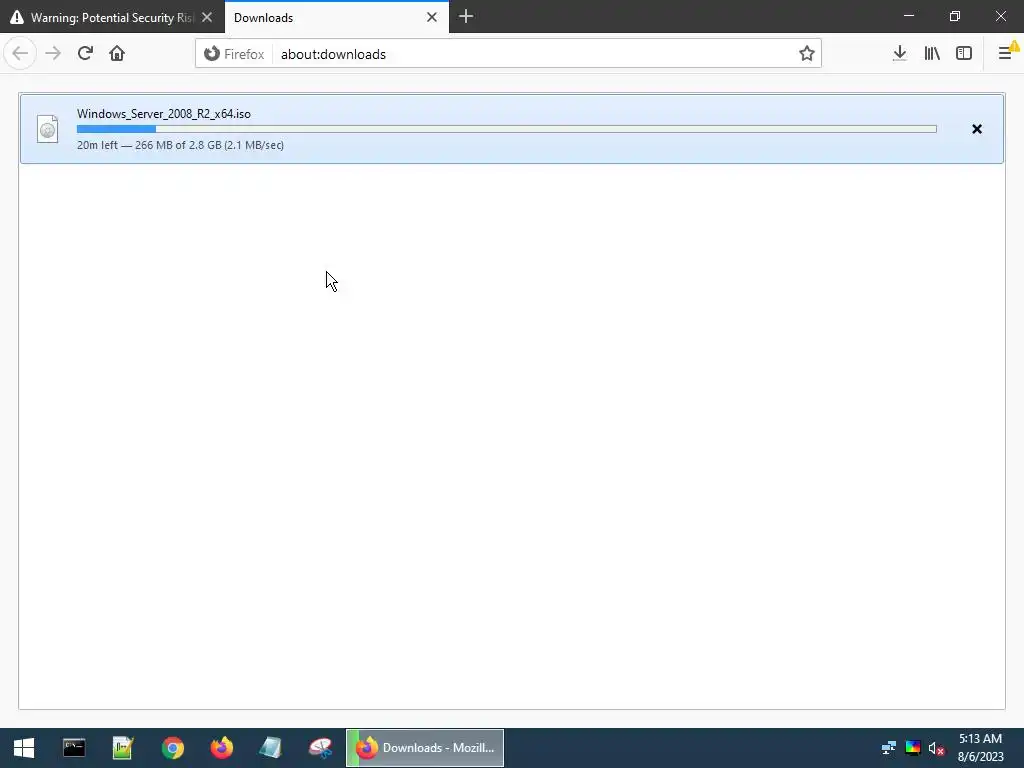Open the muted volume tray icon
This screenshot has height=768, width=1024.
click(x=936, y=748)
